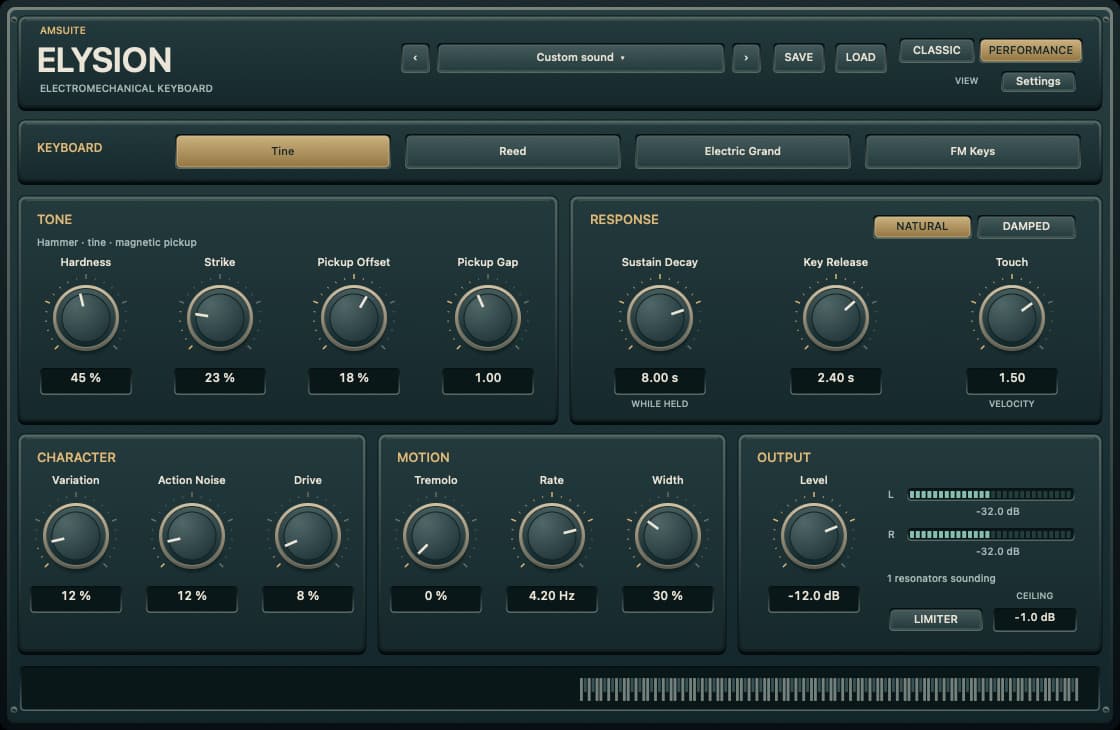Image resolution: width=1120 pixels, height=730 pixels.
Task: Click the Drive knob
Action: coord(308,536)
